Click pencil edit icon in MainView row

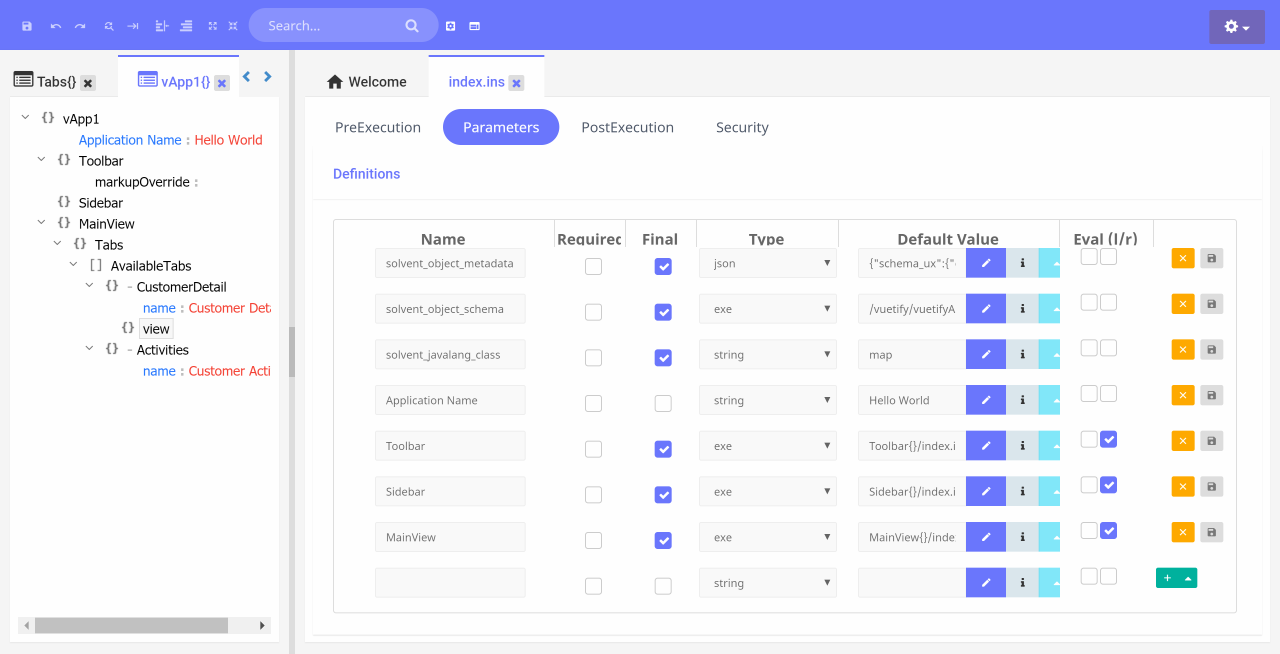[x=986, y=537]
